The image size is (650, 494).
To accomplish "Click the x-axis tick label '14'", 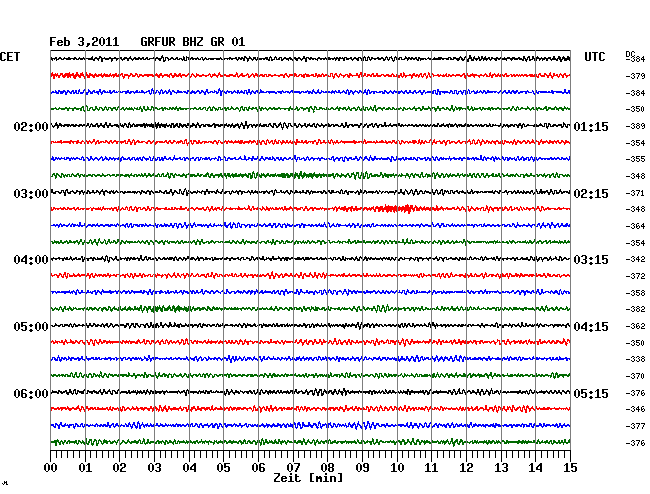I will point(535,468).
